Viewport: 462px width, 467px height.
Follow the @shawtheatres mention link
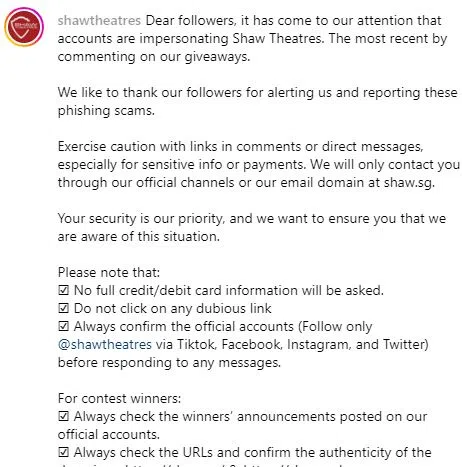[x=105, y=344]
